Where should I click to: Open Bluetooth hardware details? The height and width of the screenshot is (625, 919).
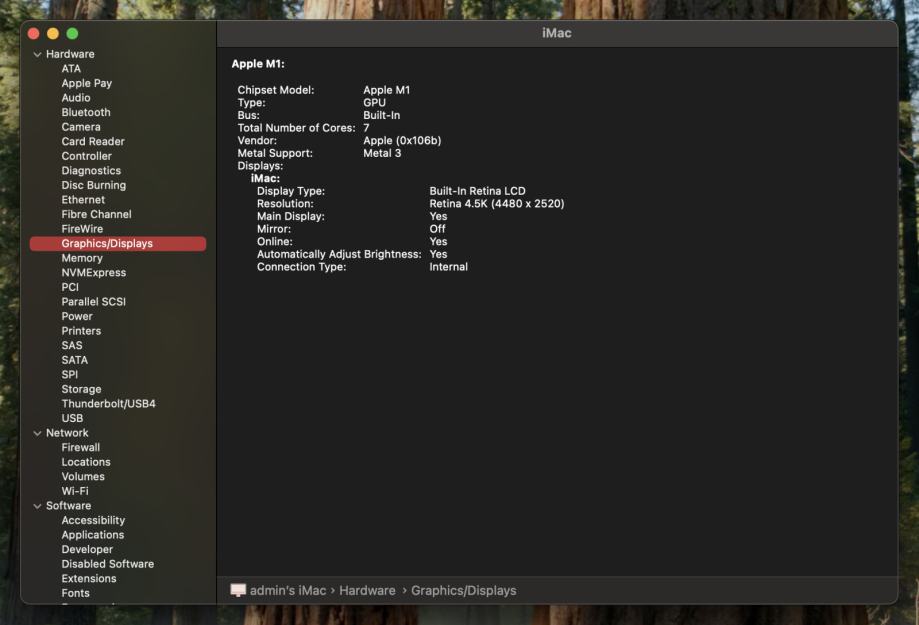(86, 112)
